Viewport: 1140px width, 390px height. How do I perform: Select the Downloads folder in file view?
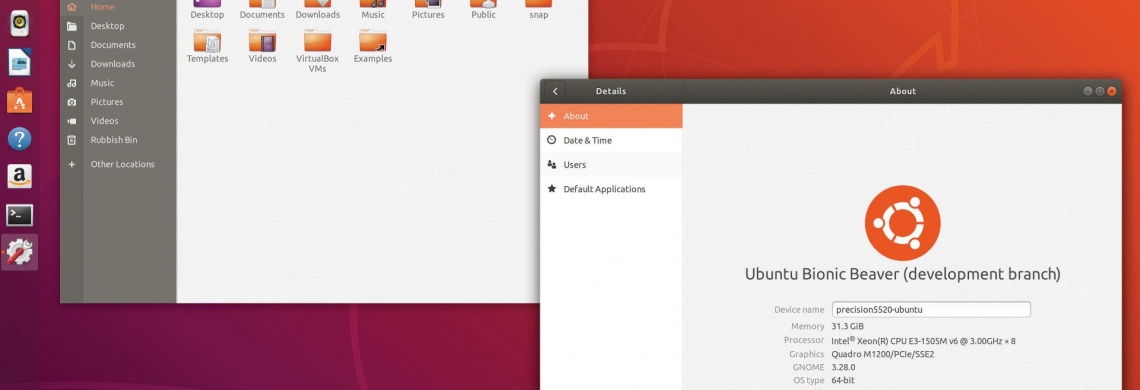point(318,9)
